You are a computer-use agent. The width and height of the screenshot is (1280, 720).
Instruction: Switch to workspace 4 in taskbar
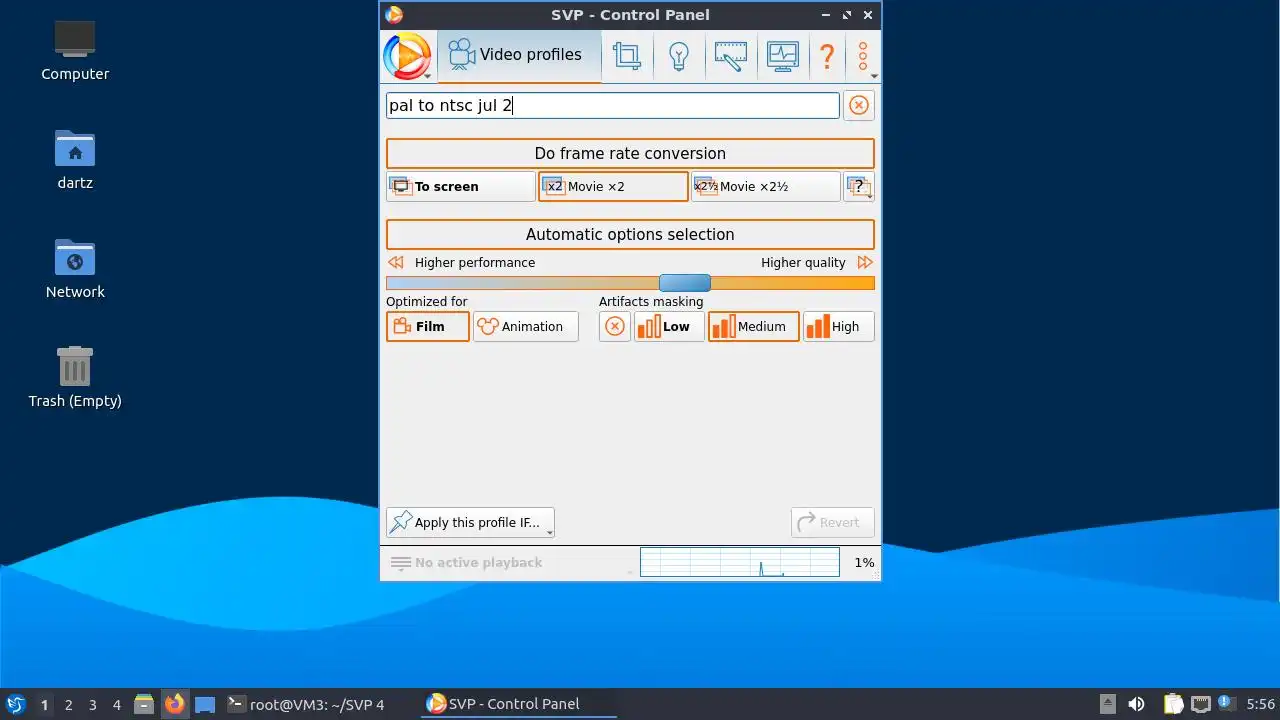point(116,705)
